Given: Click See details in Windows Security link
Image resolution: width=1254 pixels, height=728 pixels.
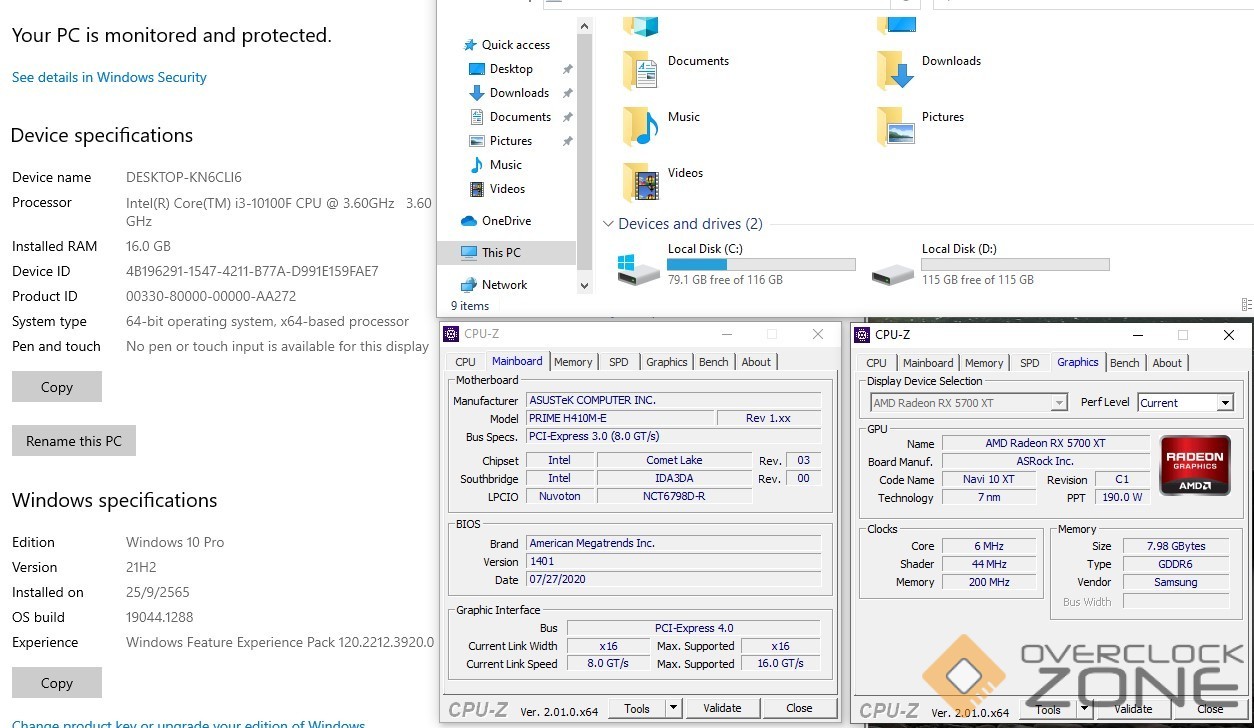Looking at the screenshot, I should (109, 77).
